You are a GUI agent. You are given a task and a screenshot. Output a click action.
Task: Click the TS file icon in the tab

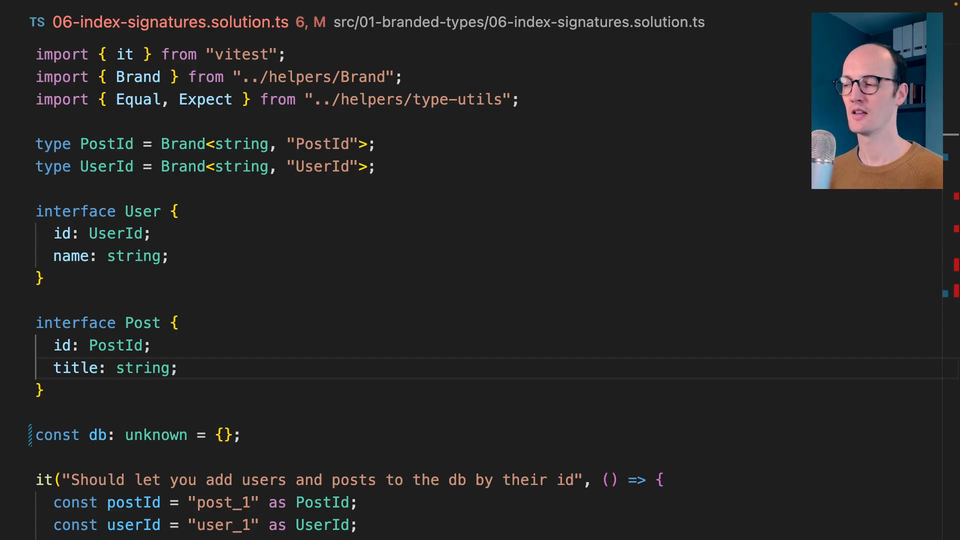[37, 21]
